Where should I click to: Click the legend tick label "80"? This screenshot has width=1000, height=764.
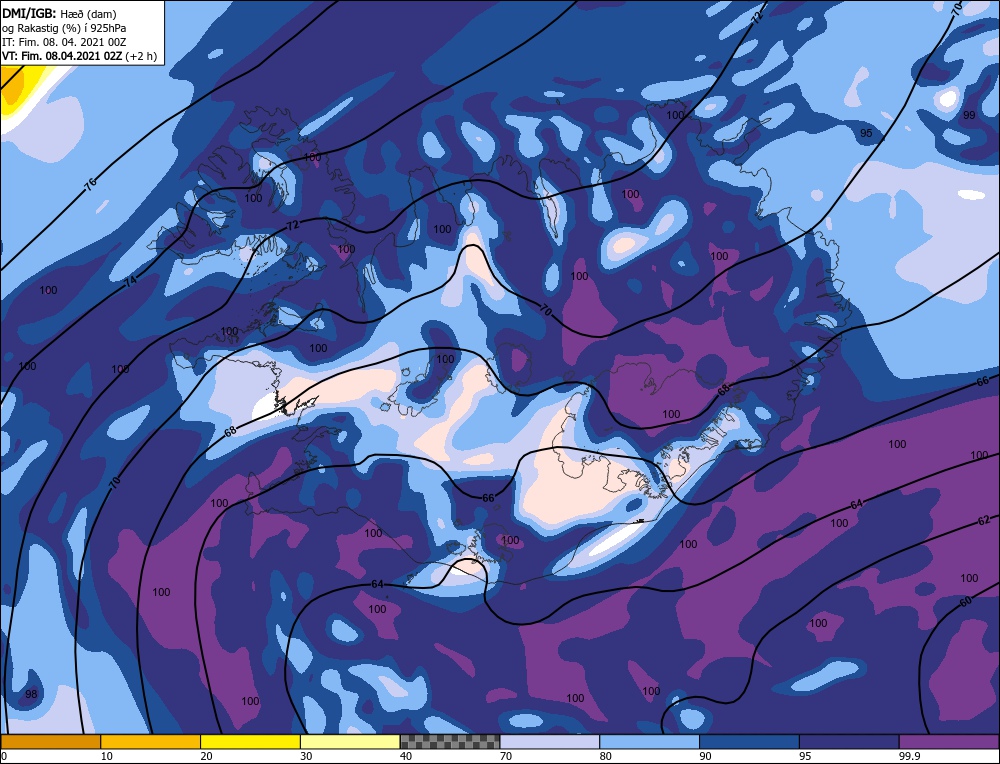click(605, 756)
